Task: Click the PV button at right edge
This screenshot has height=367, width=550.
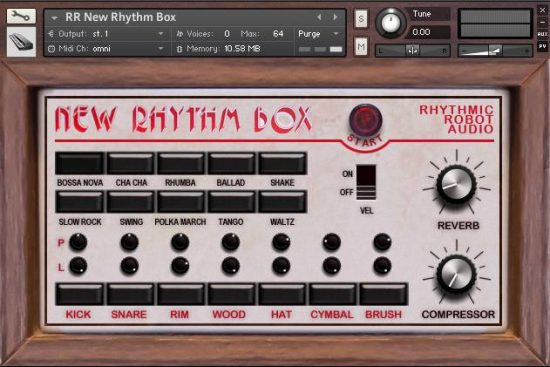Action: tap(542, 46)
